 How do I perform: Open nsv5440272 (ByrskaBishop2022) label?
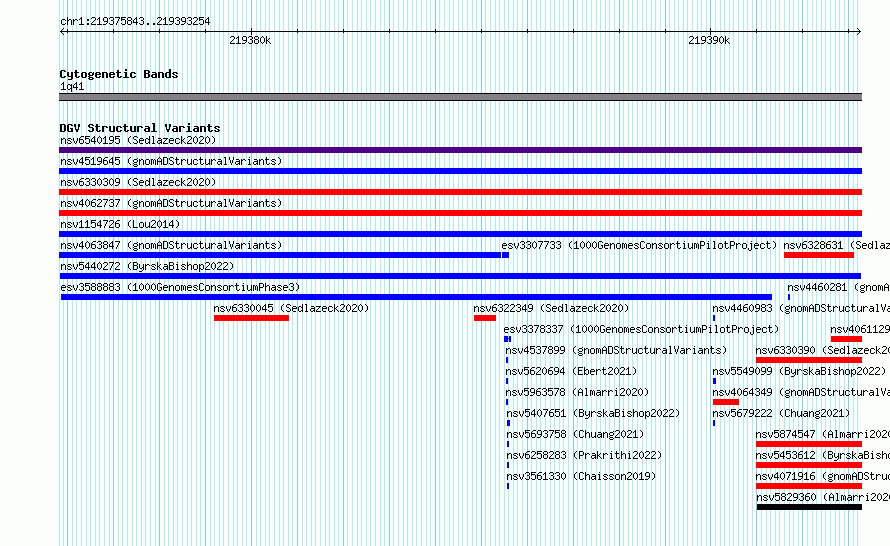[147, 266]
